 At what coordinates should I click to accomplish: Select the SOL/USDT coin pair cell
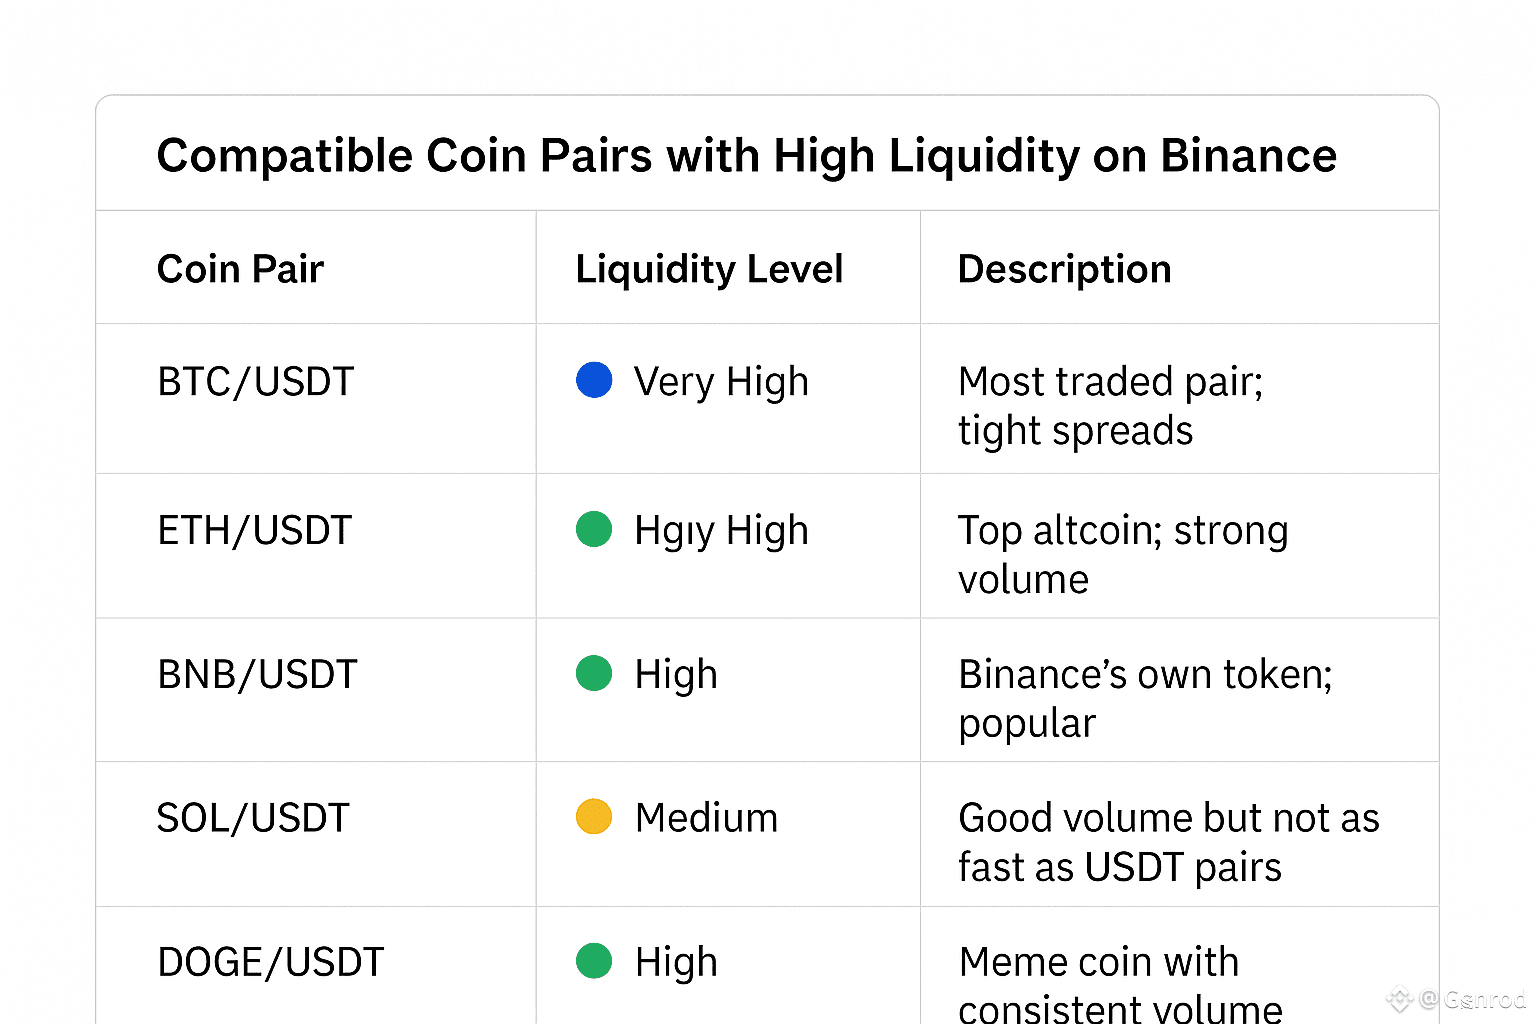tap(253, 818)
